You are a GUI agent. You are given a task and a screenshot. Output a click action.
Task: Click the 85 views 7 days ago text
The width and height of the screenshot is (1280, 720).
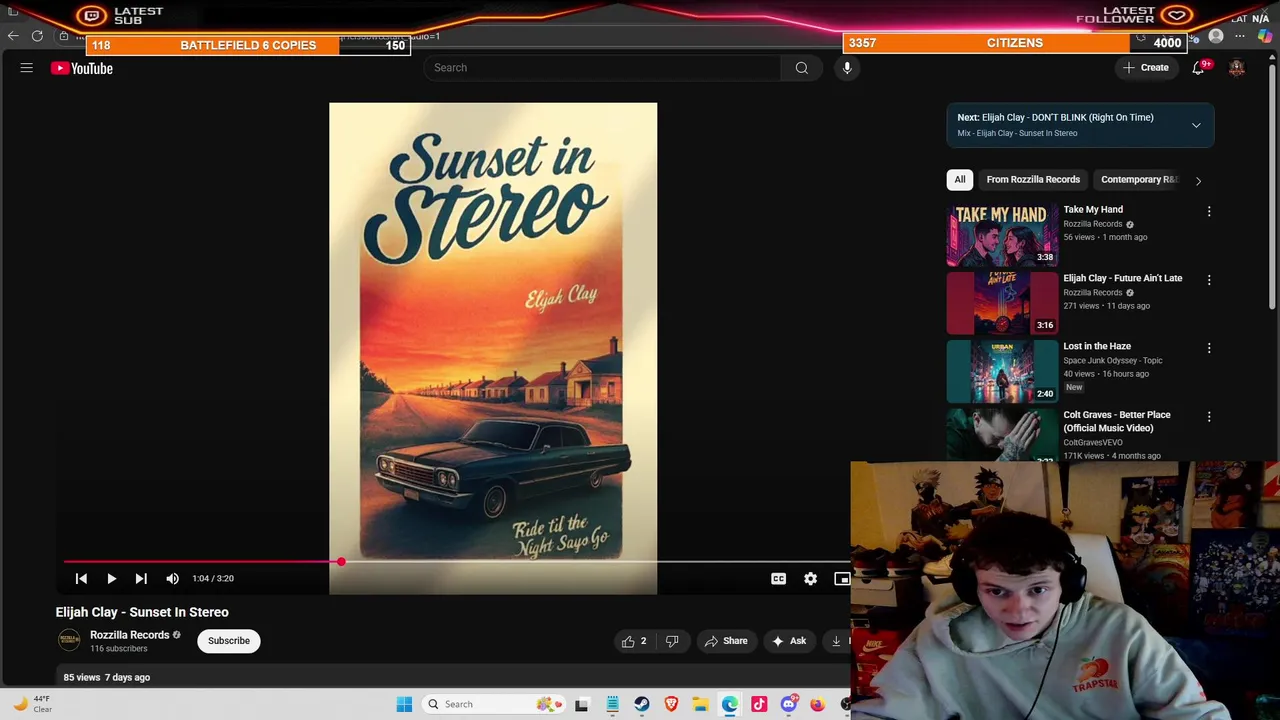pos(107,677)
